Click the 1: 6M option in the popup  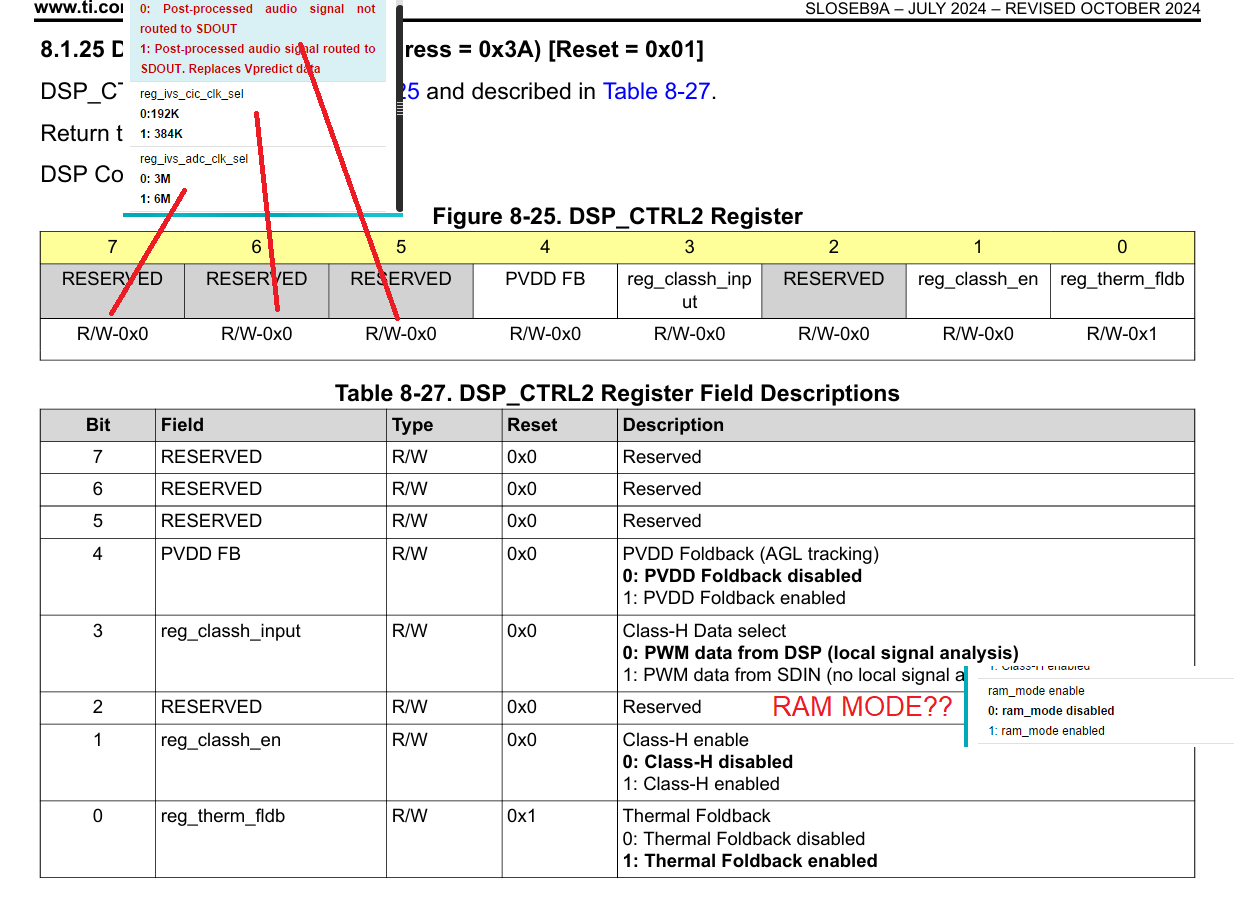tap(155, 199)
